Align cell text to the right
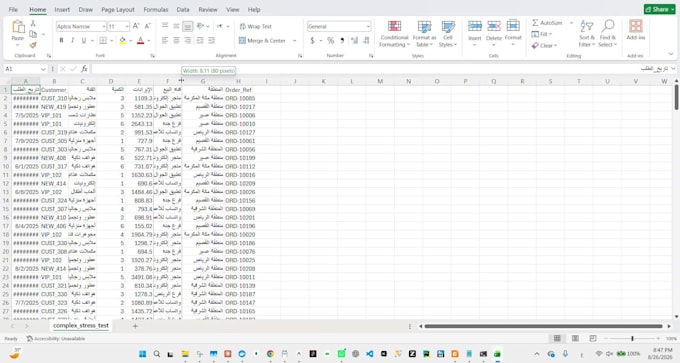This screenshot has width=680, height=363. (187, 40)
